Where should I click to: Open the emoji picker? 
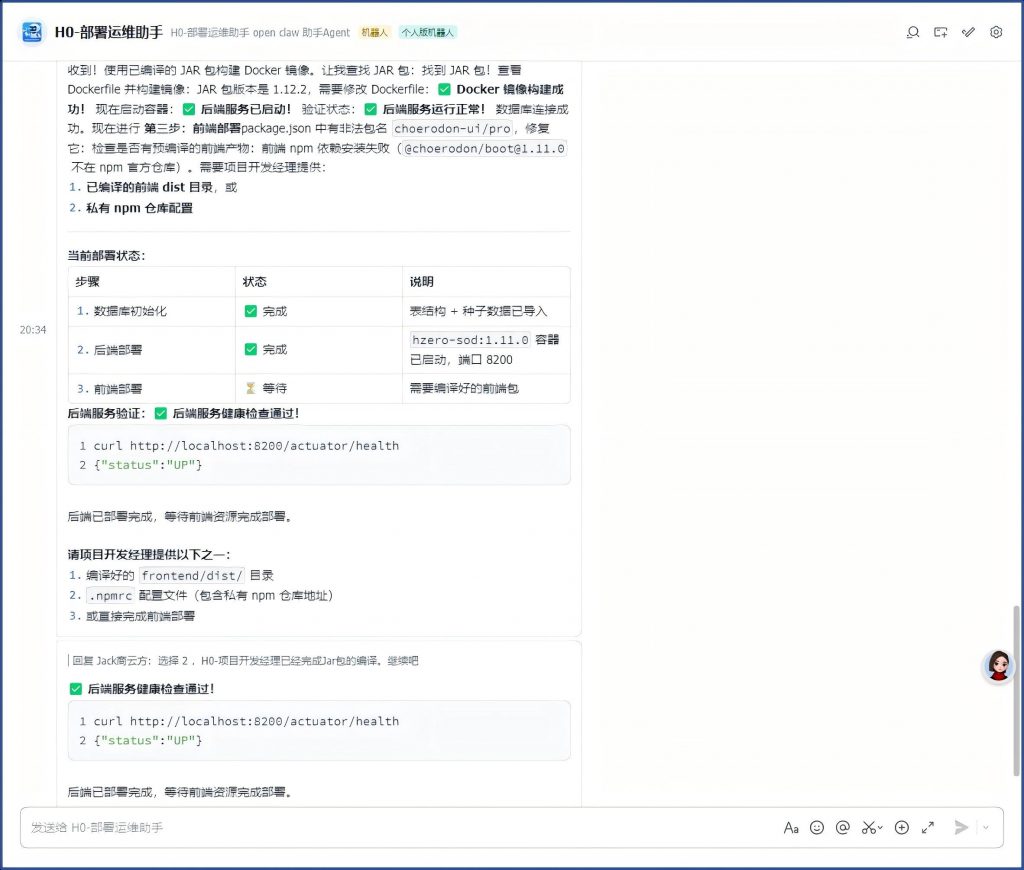(817, 827)
